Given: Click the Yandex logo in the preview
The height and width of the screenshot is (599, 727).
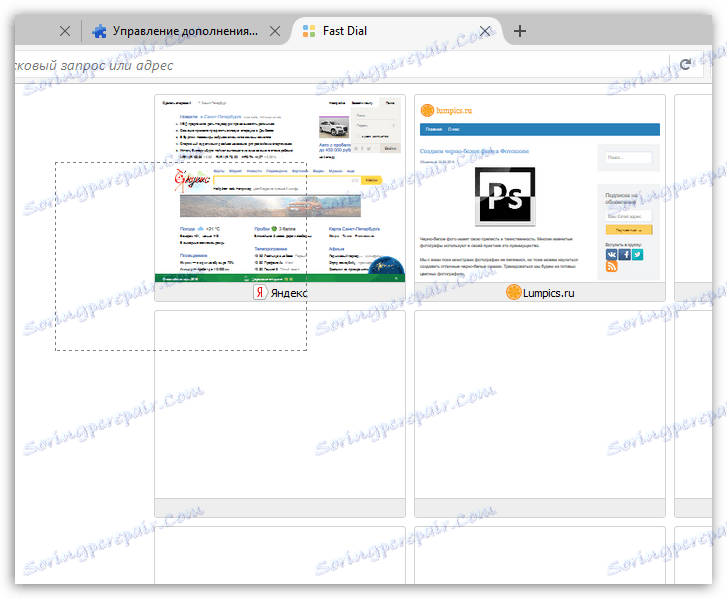Looking at the screenshot, I should click(x=191, y=180).
